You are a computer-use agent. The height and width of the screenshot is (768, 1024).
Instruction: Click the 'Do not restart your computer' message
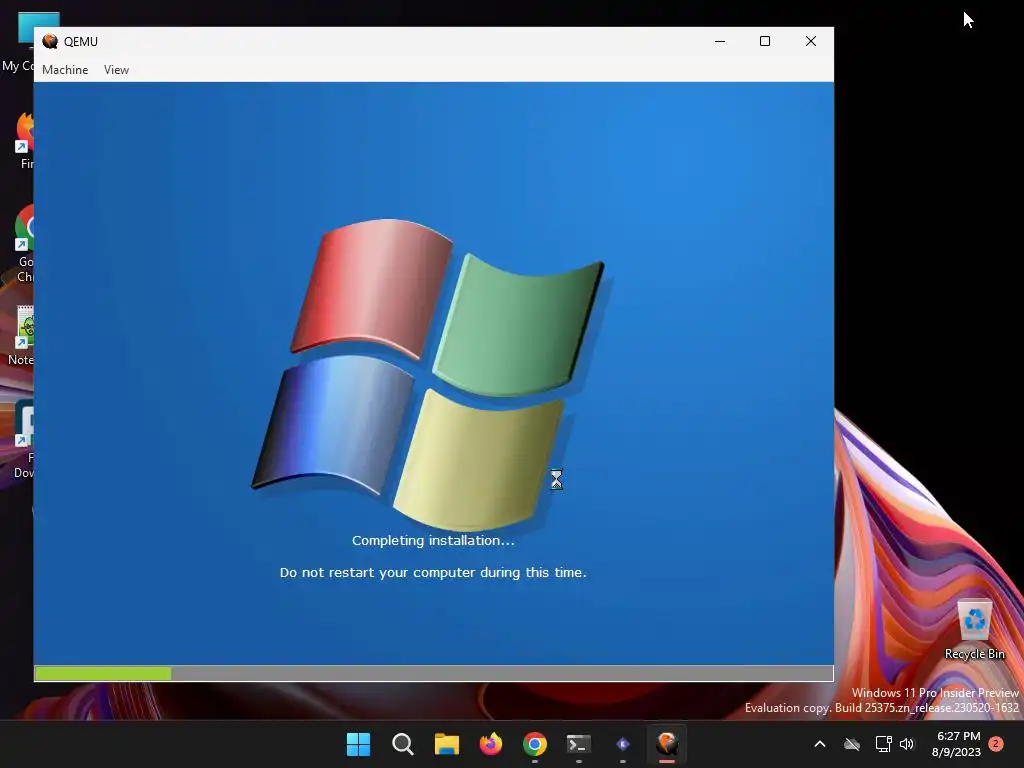tap(433, 573)
